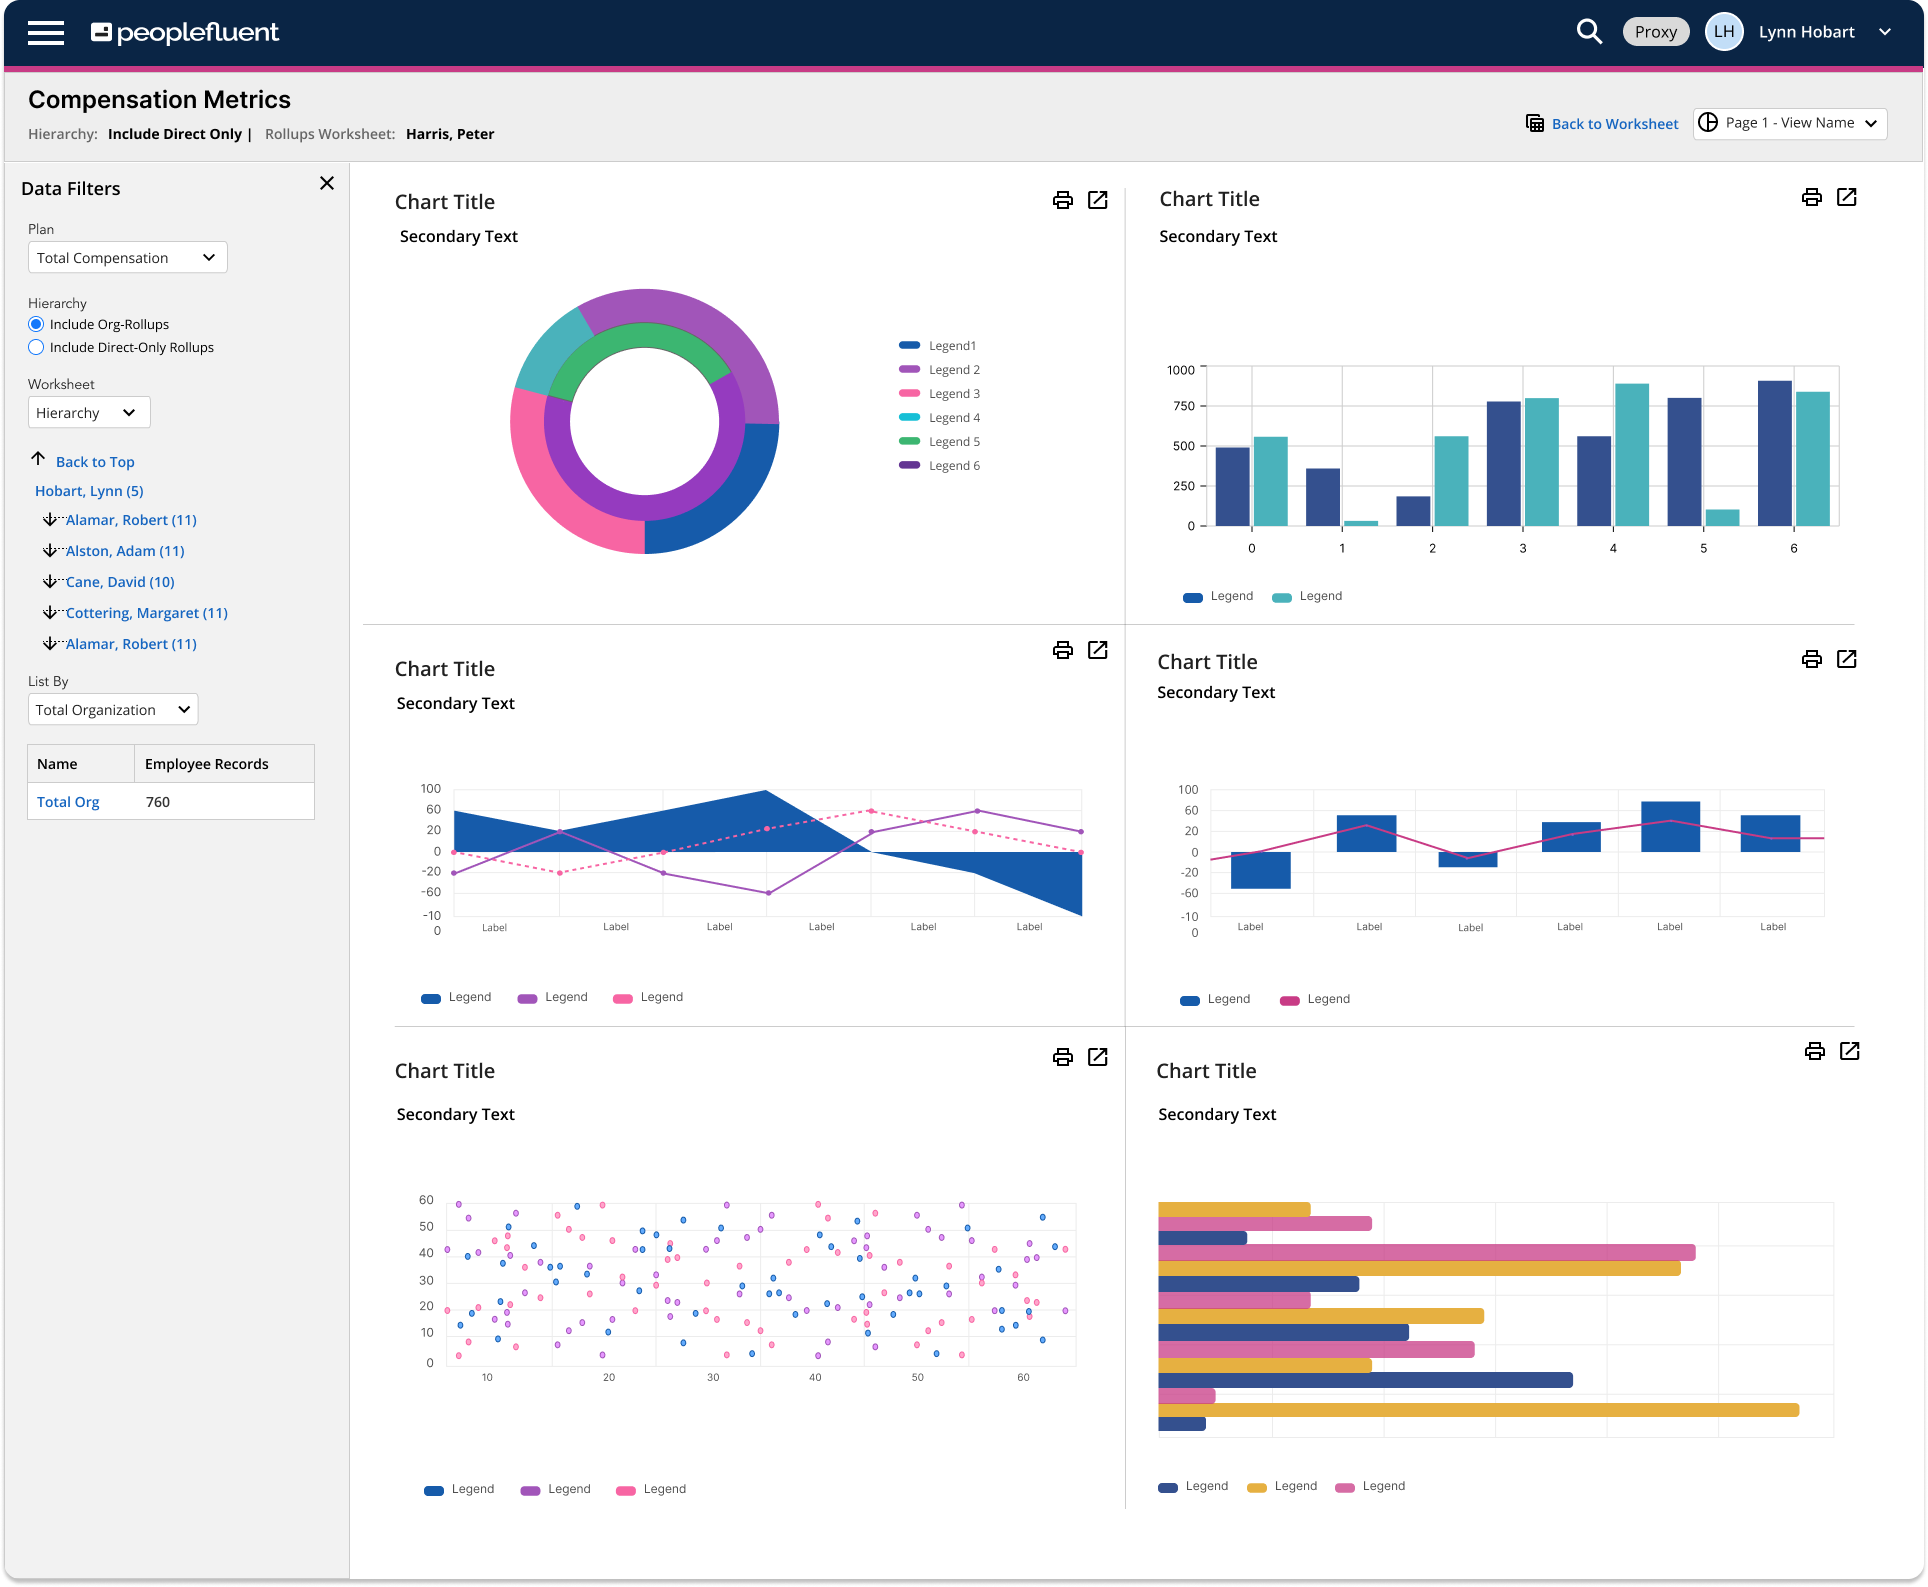Toggle the Proxy pill
This screenshot has height=1587, width=1928.
[1655, 32]
